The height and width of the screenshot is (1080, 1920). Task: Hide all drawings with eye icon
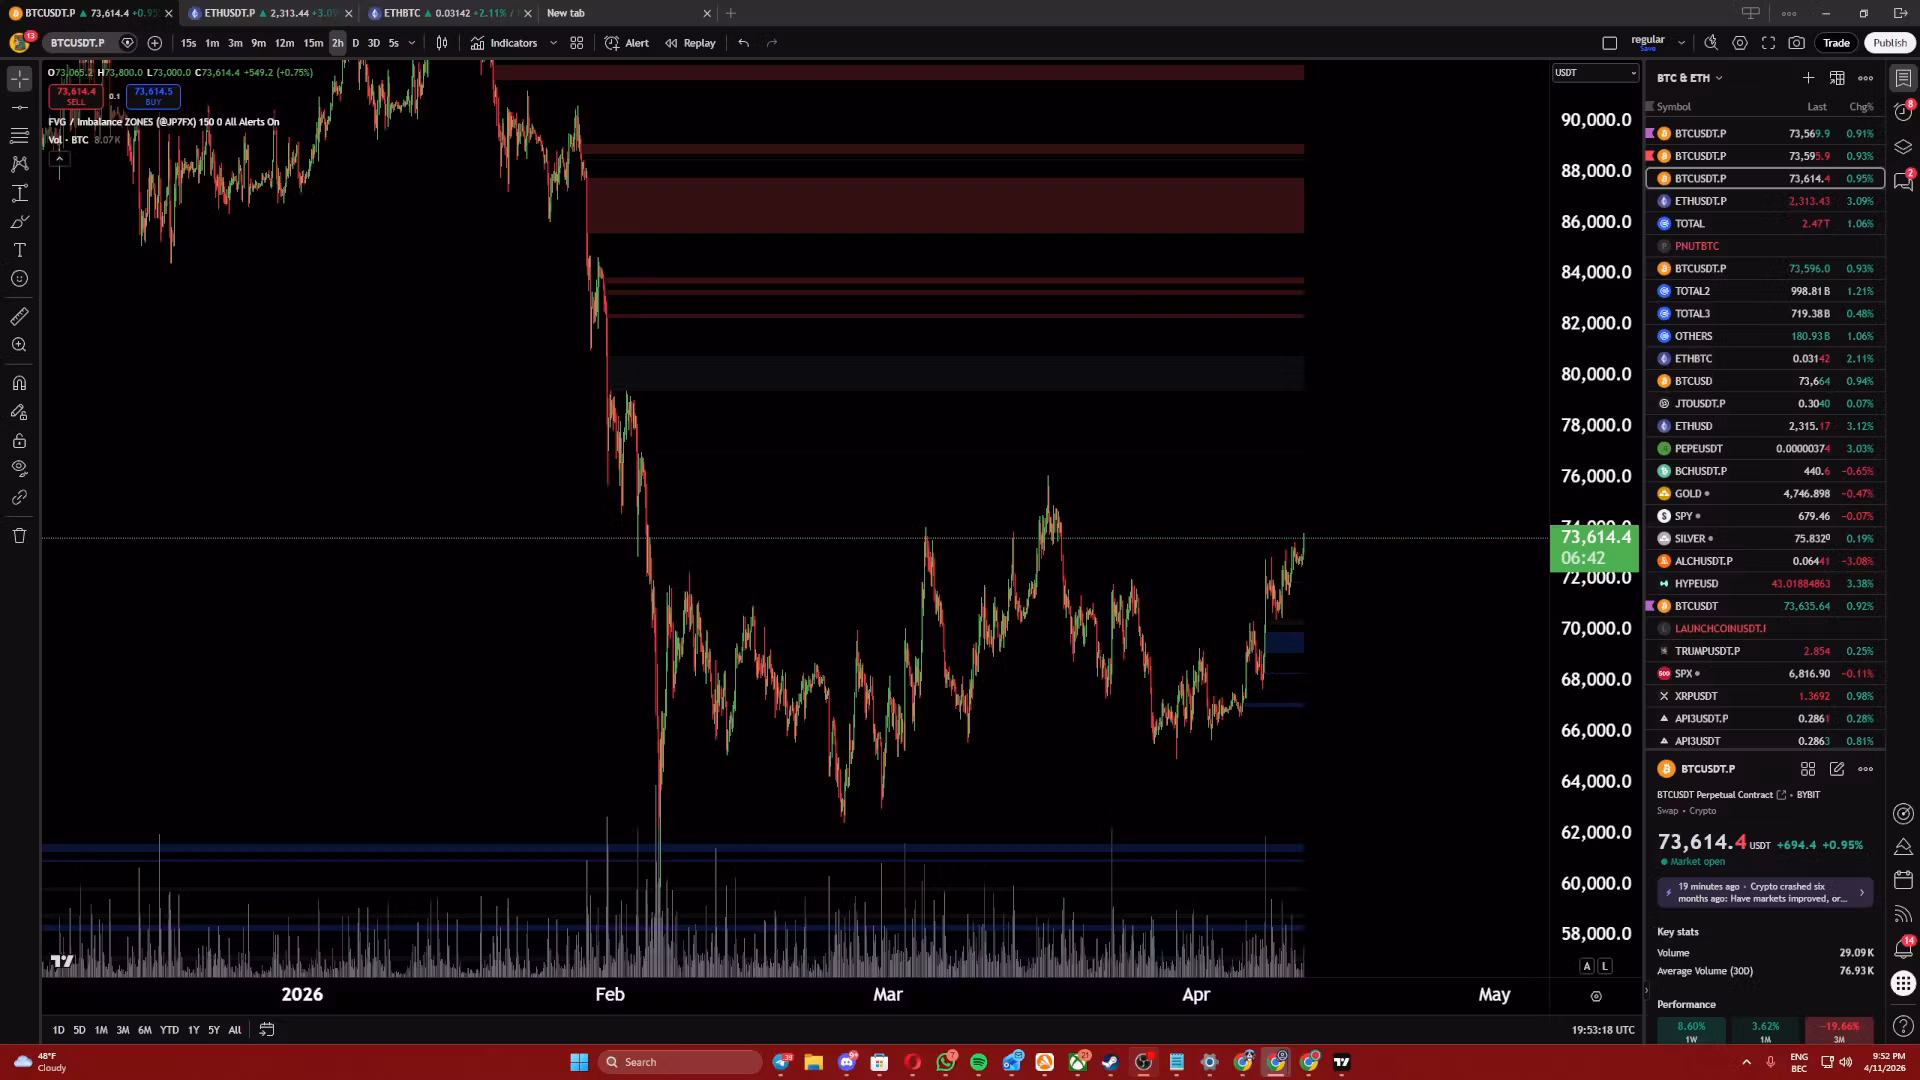pyautogui.click(x=19, y=468)
